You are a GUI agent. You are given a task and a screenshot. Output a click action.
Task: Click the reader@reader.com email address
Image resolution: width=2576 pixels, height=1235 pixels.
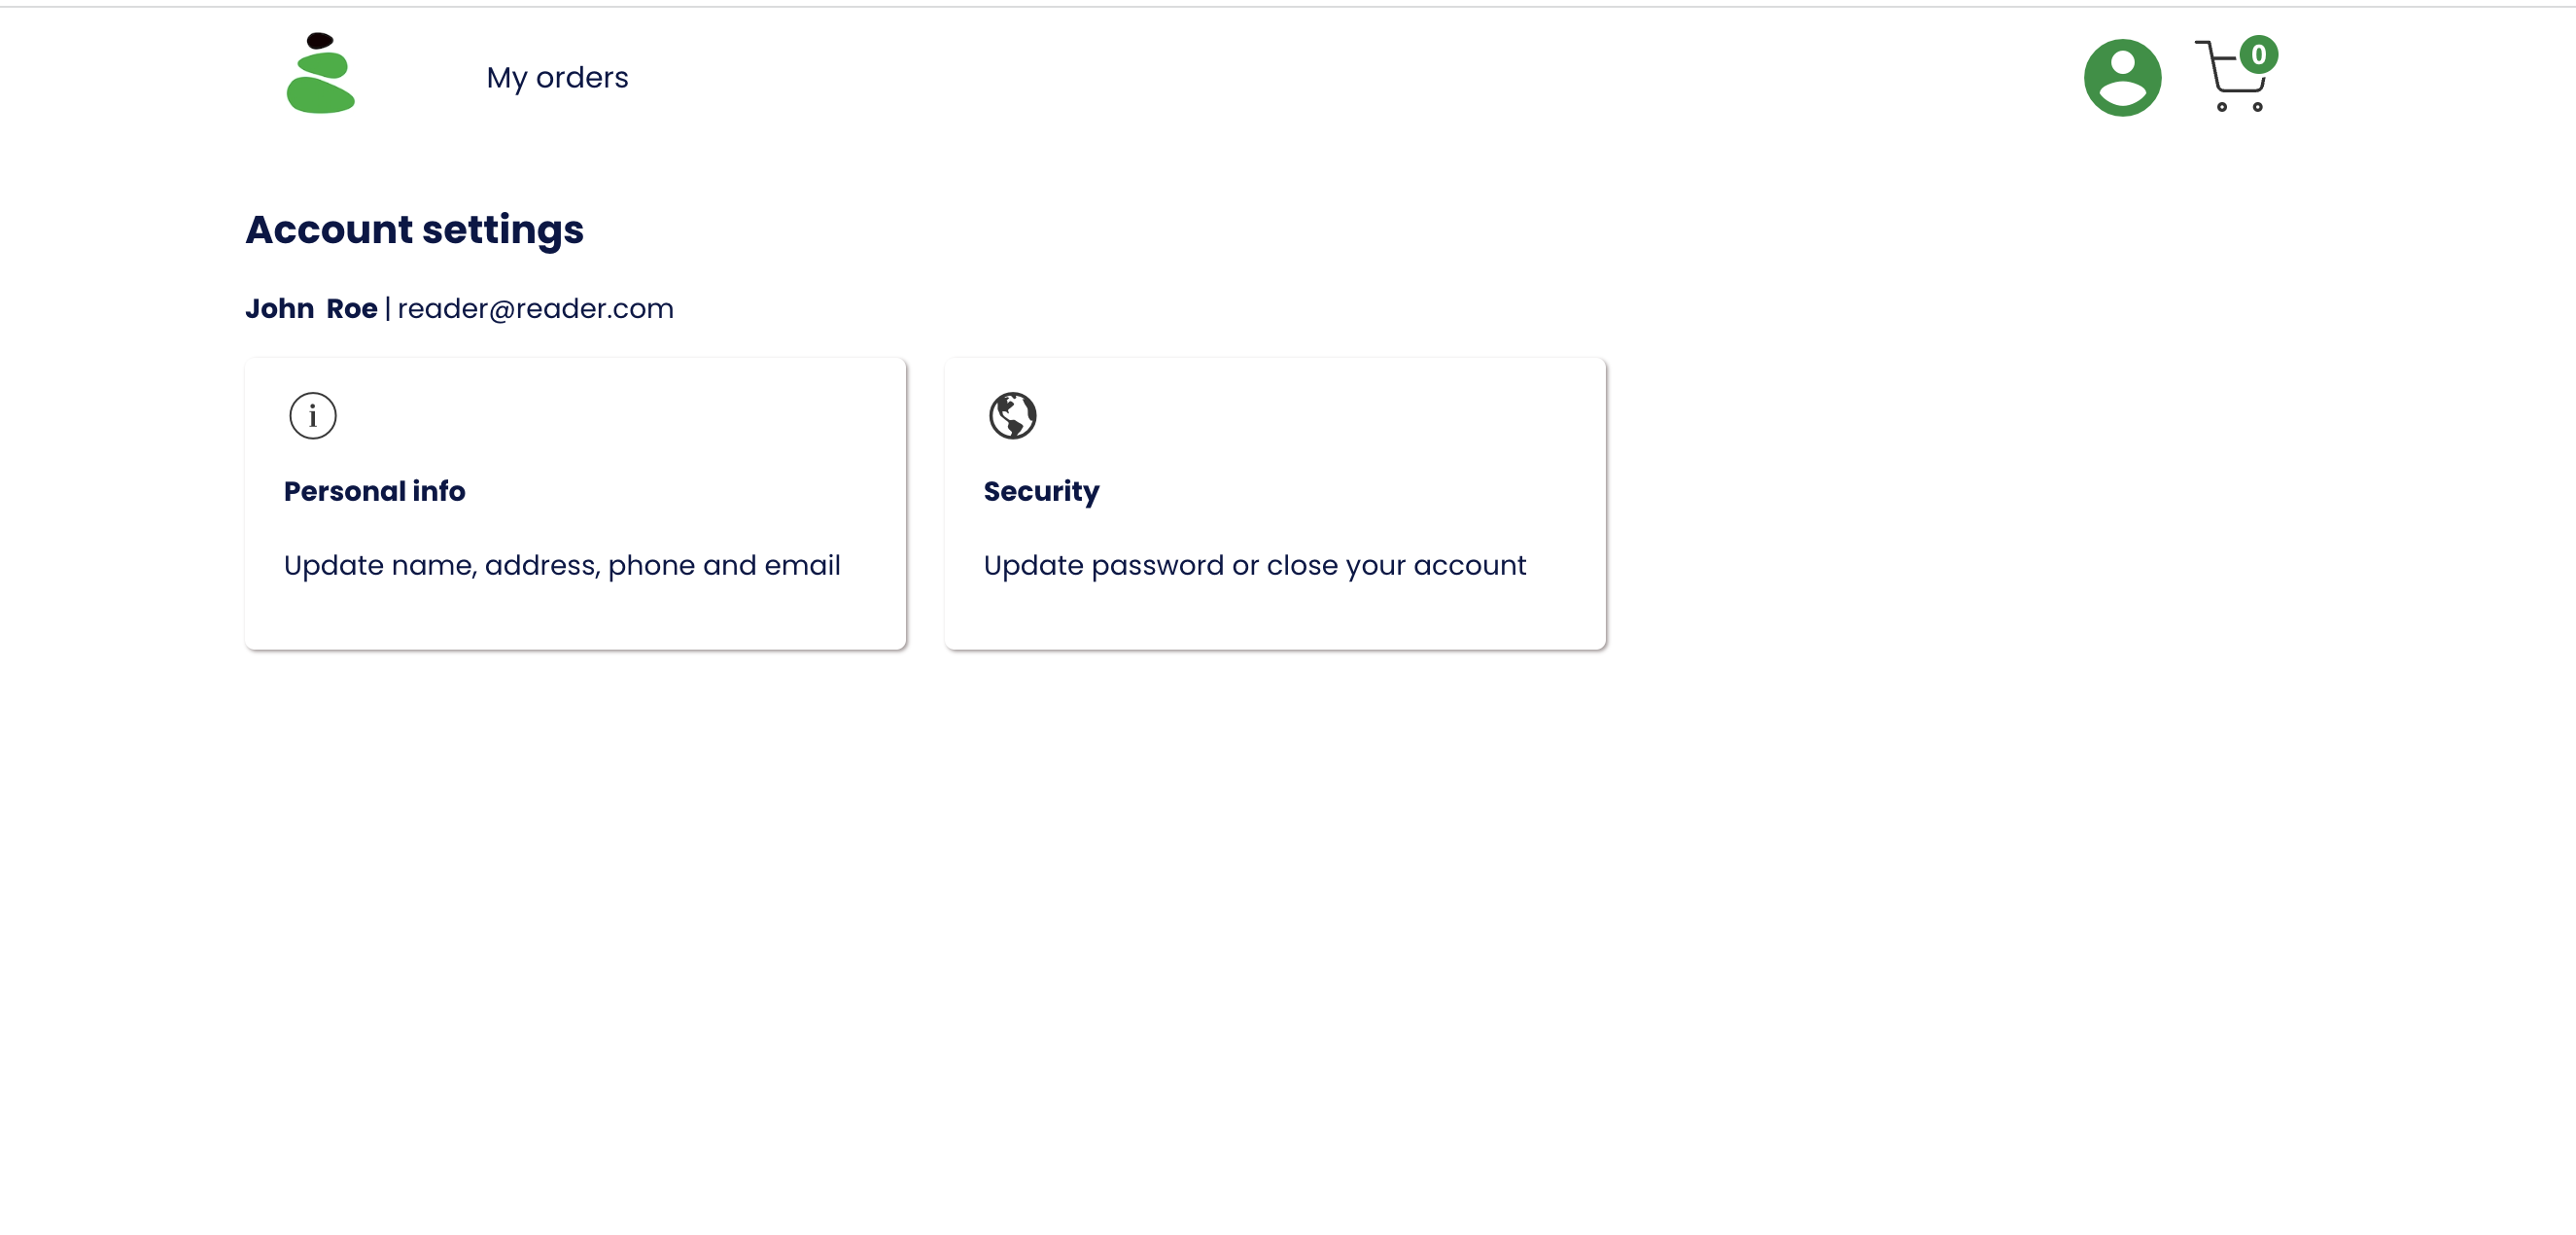(x=535, y=308)
